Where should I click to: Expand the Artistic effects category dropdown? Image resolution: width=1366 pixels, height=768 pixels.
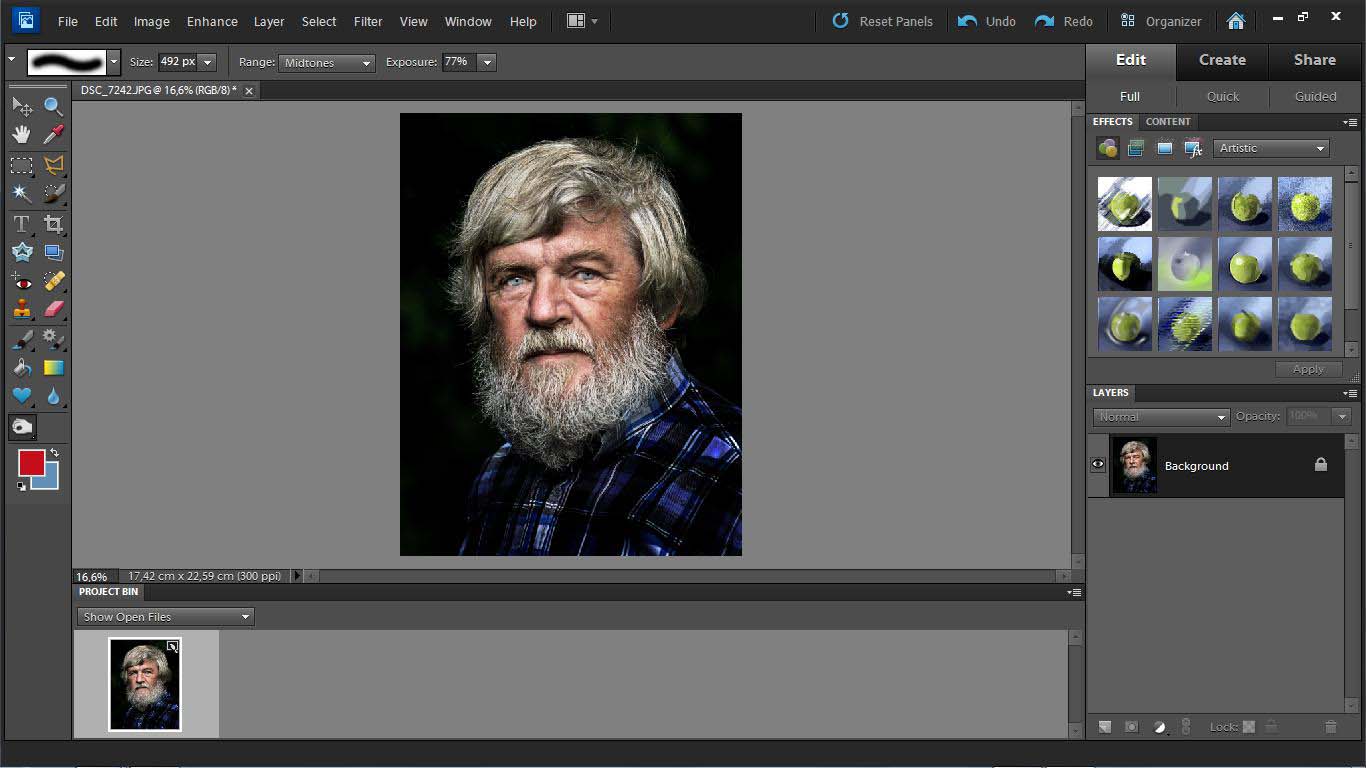1271,148
